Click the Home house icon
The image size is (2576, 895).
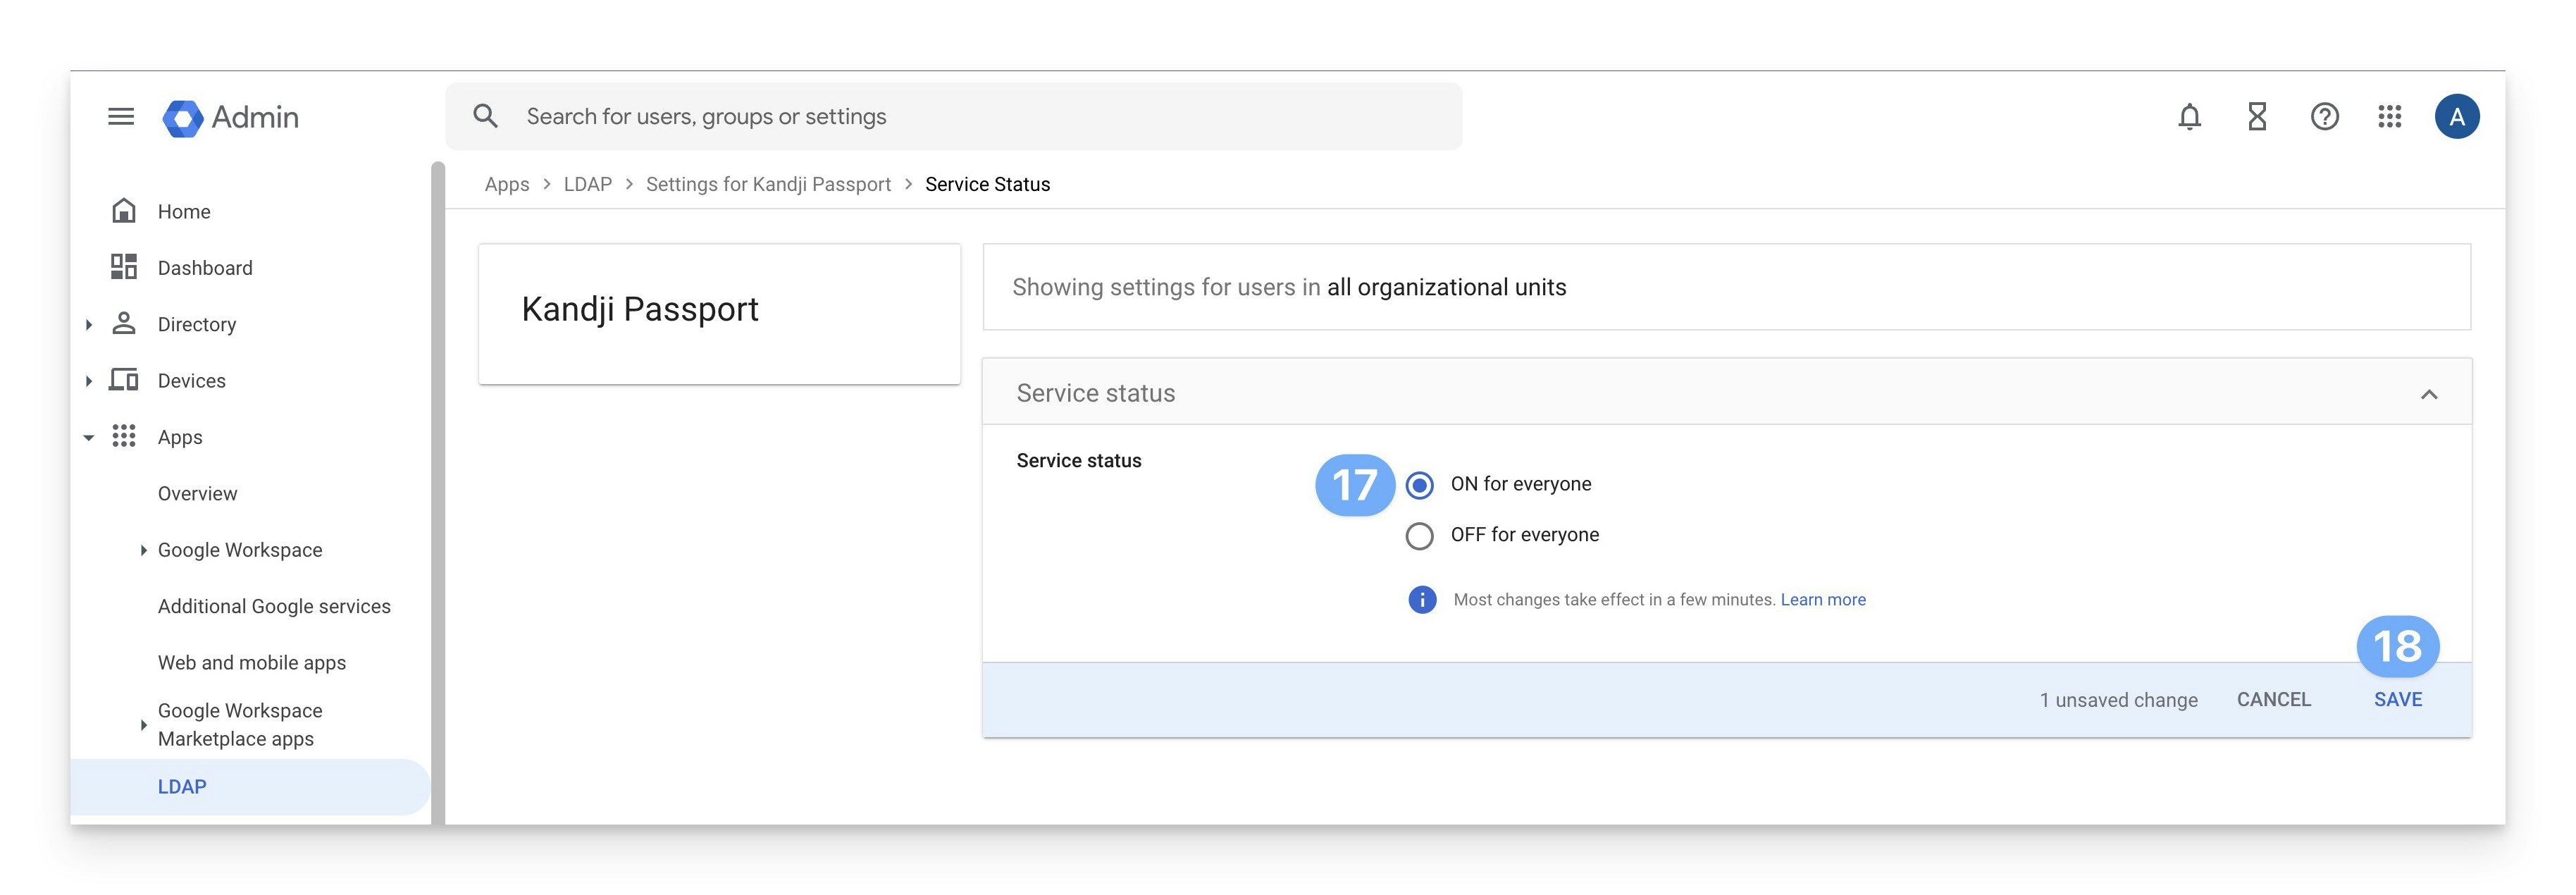tap(124, 211)
